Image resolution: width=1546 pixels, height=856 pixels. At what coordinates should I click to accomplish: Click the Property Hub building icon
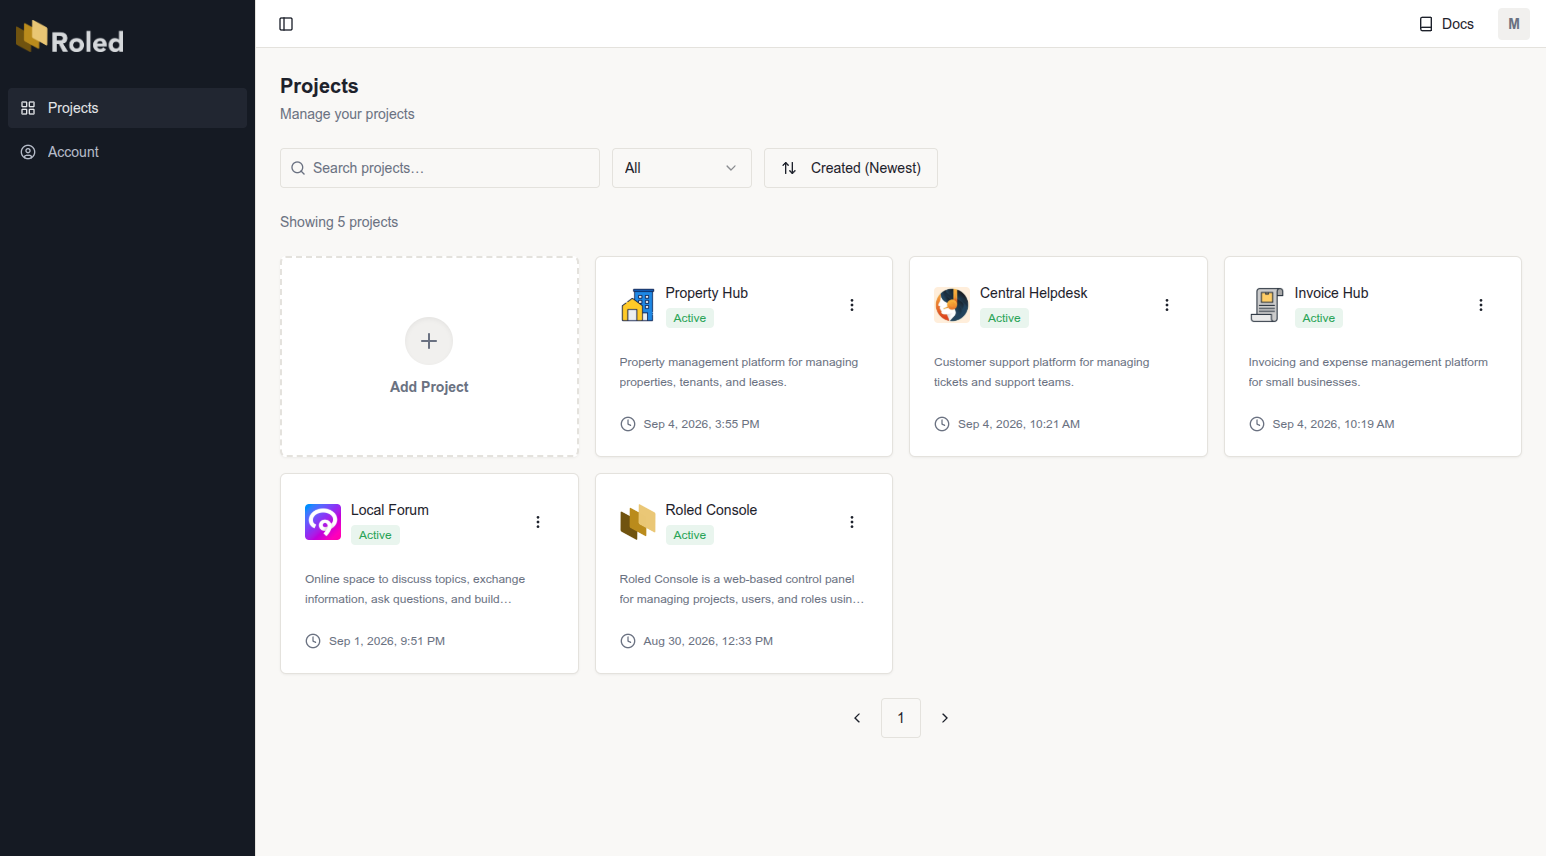(638, 305)
